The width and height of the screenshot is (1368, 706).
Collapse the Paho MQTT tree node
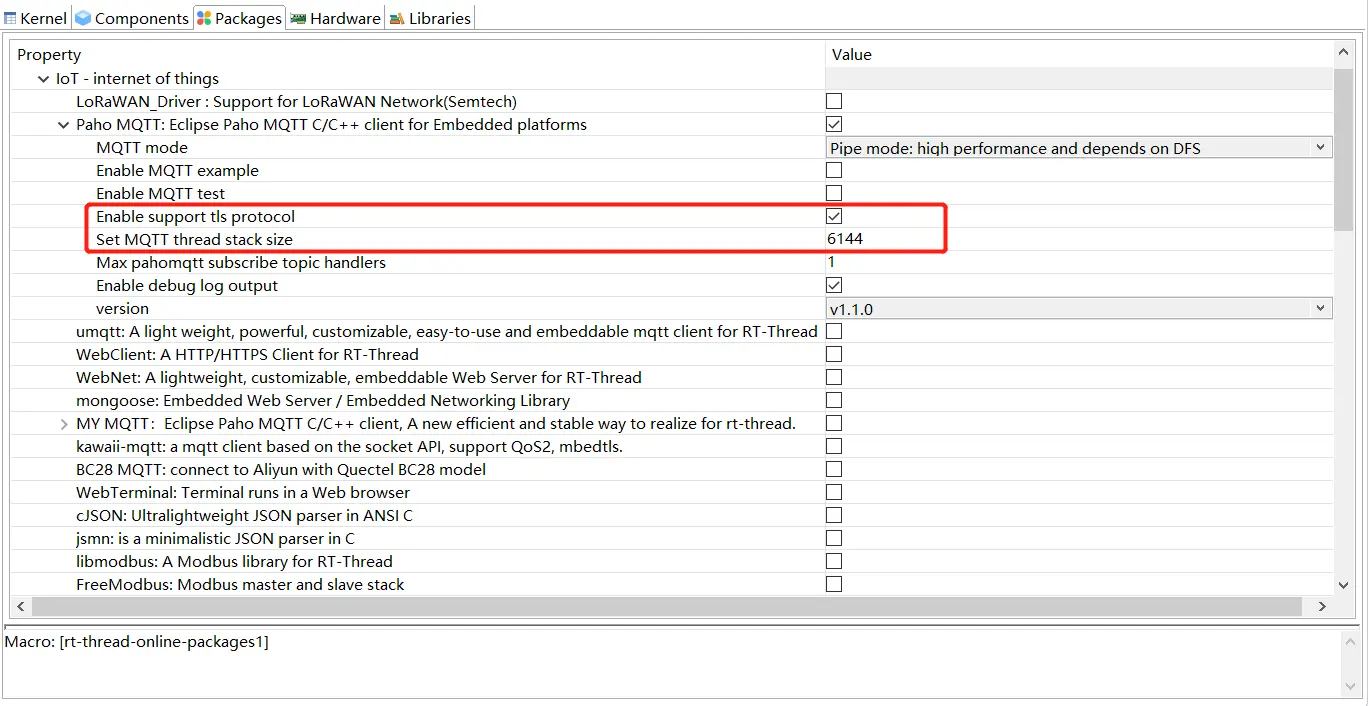64,125
